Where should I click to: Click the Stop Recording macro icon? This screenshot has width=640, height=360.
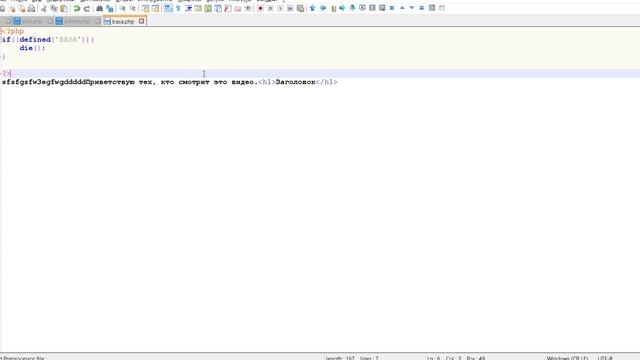coord(270,8)
